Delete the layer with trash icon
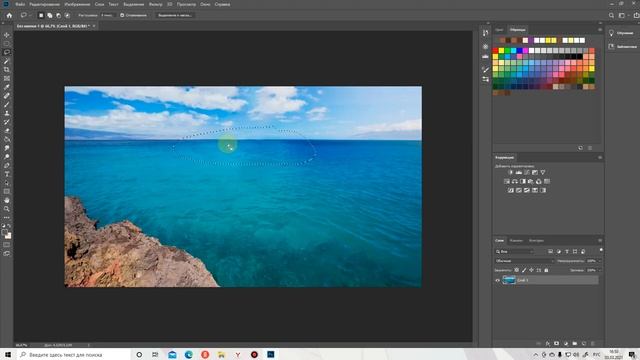 click(x=593, y=344)
